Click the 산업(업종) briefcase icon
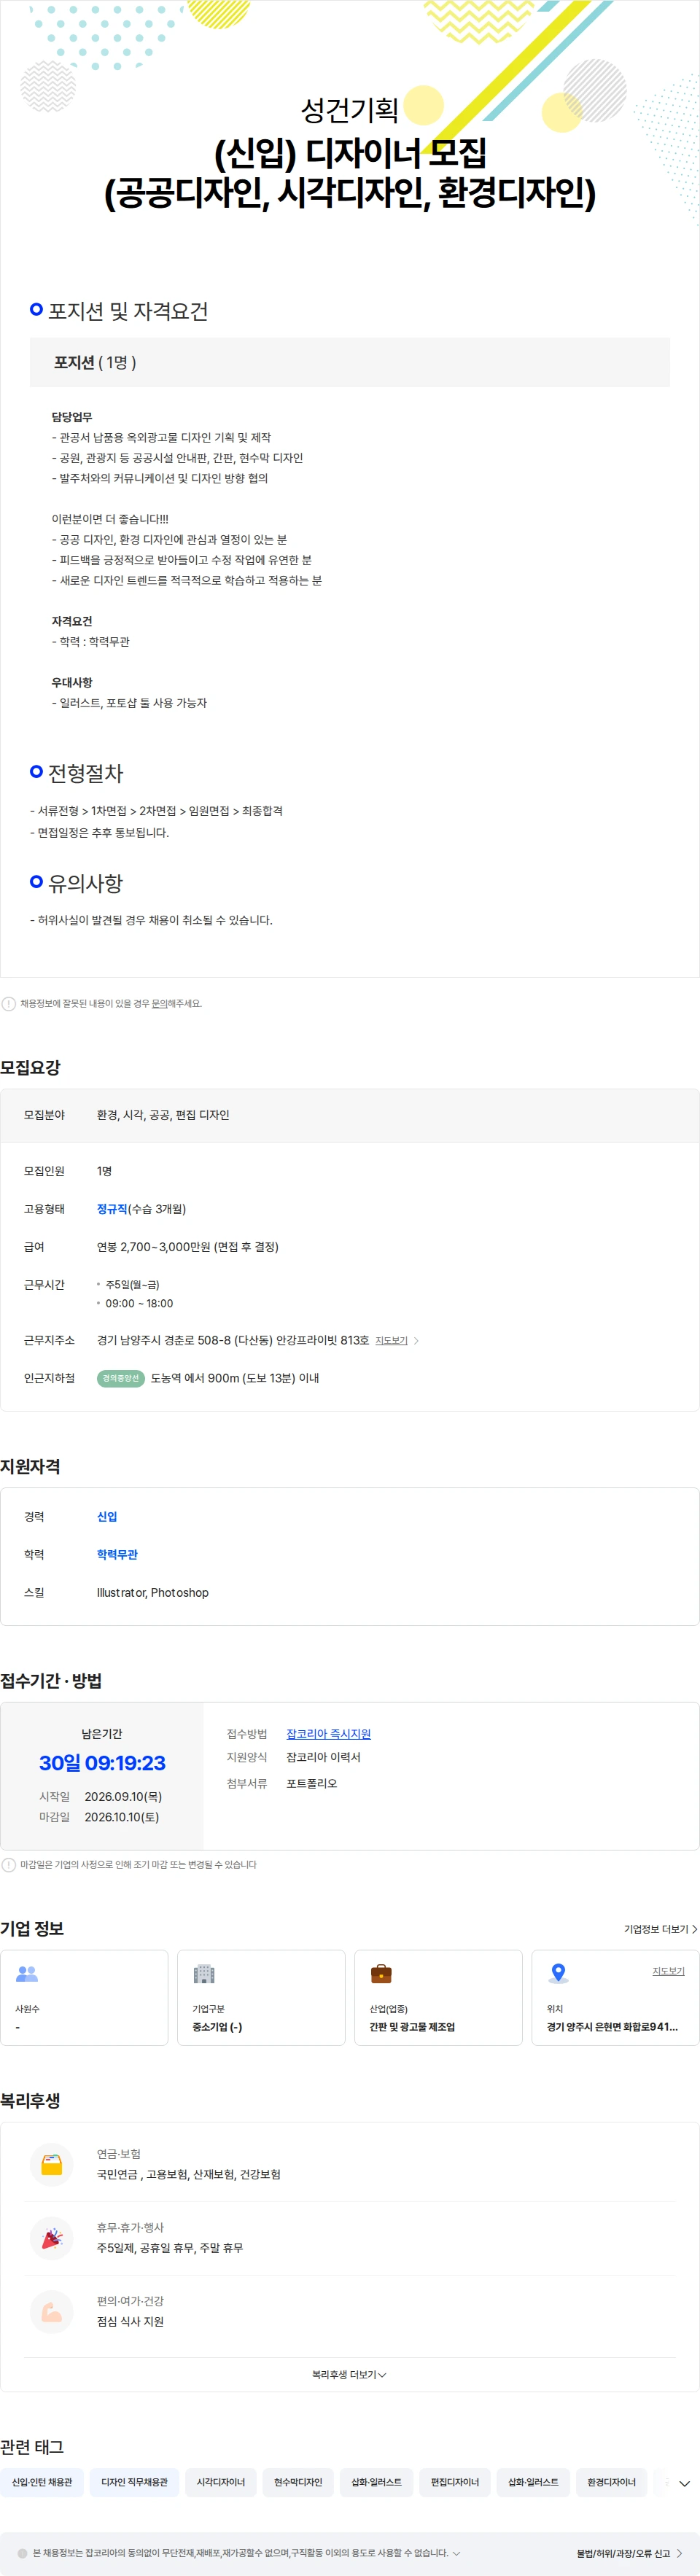This screenshot has height=2576, width=700. click(x=381, y=1974)
